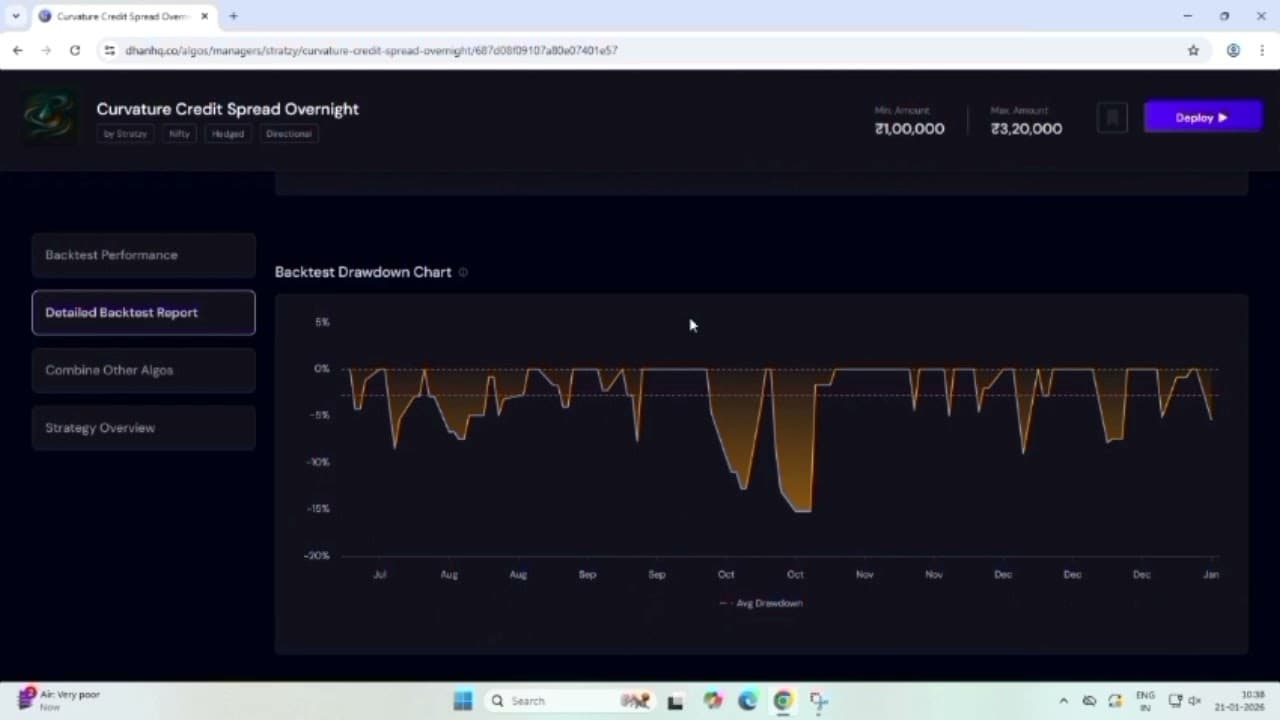This screenshot has height=720, width=1280.
Task: Star this page as a browser bookmark
Action: pyautogui.click(x=1193, y=50)
